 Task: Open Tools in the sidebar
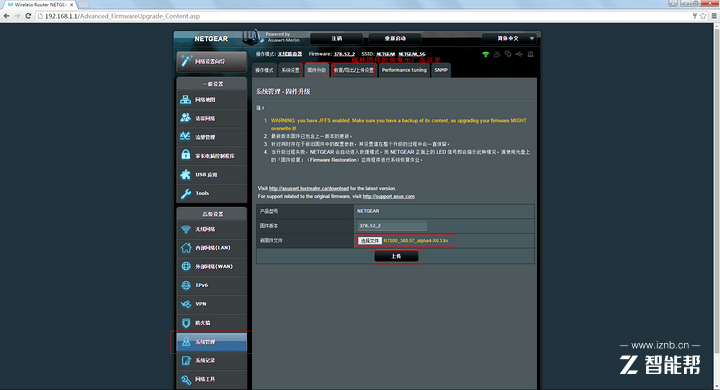coord(212,193)
